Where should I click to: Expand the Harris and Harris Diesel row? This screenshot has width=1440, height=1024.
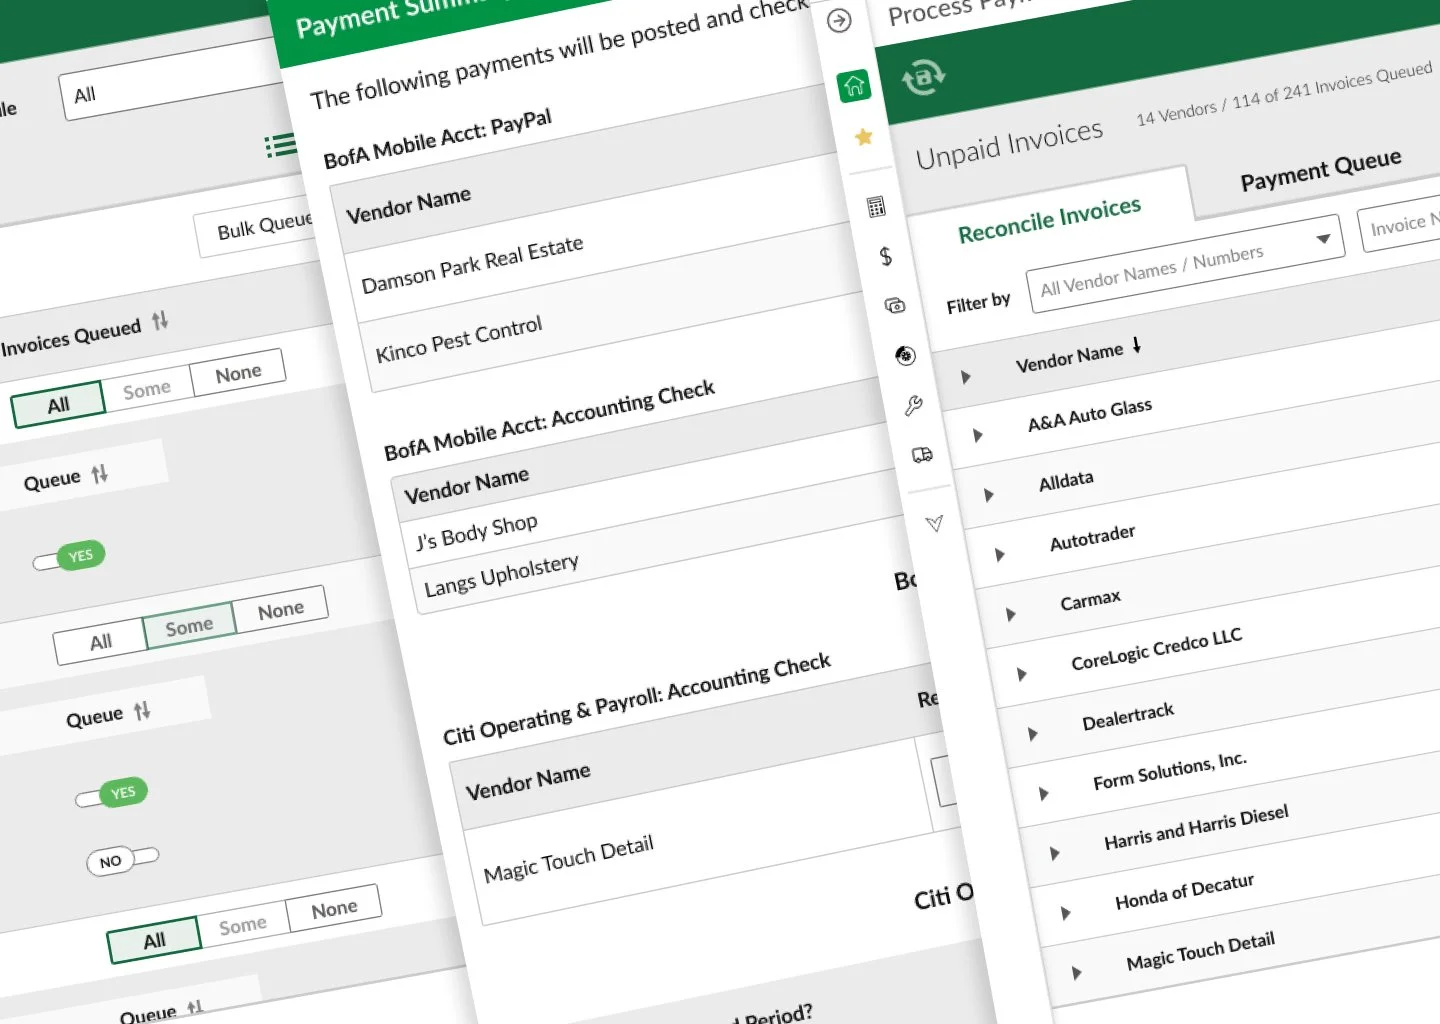(1054, 853)
